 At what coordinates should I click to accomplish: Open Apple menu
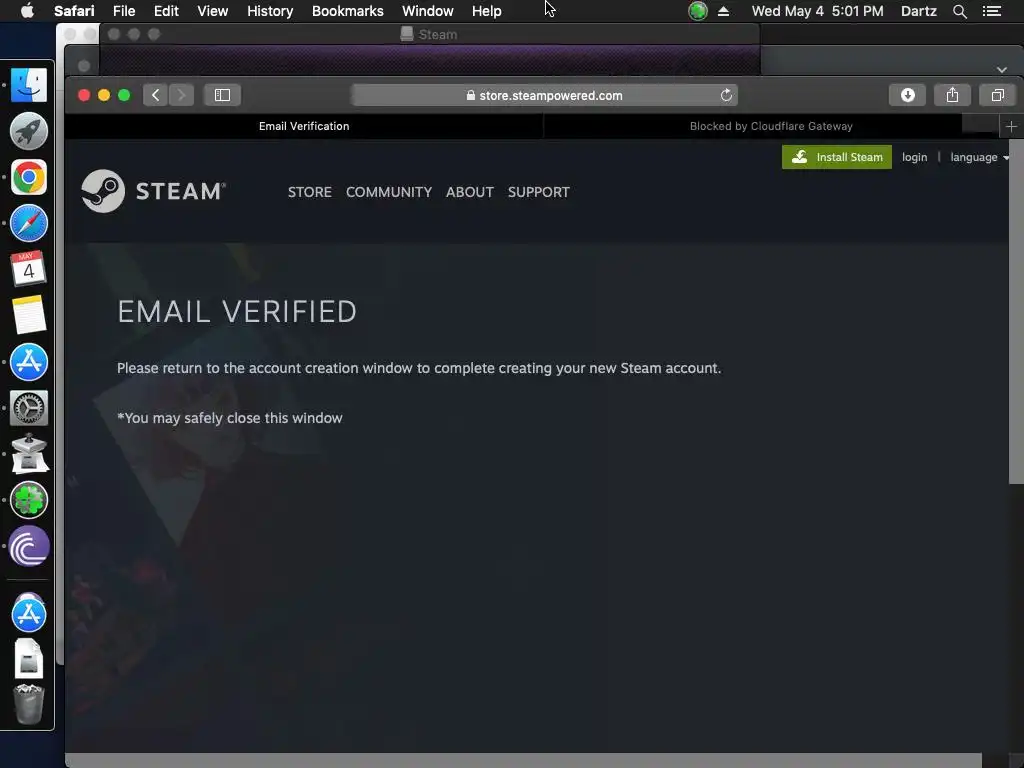tap(27, 11)
